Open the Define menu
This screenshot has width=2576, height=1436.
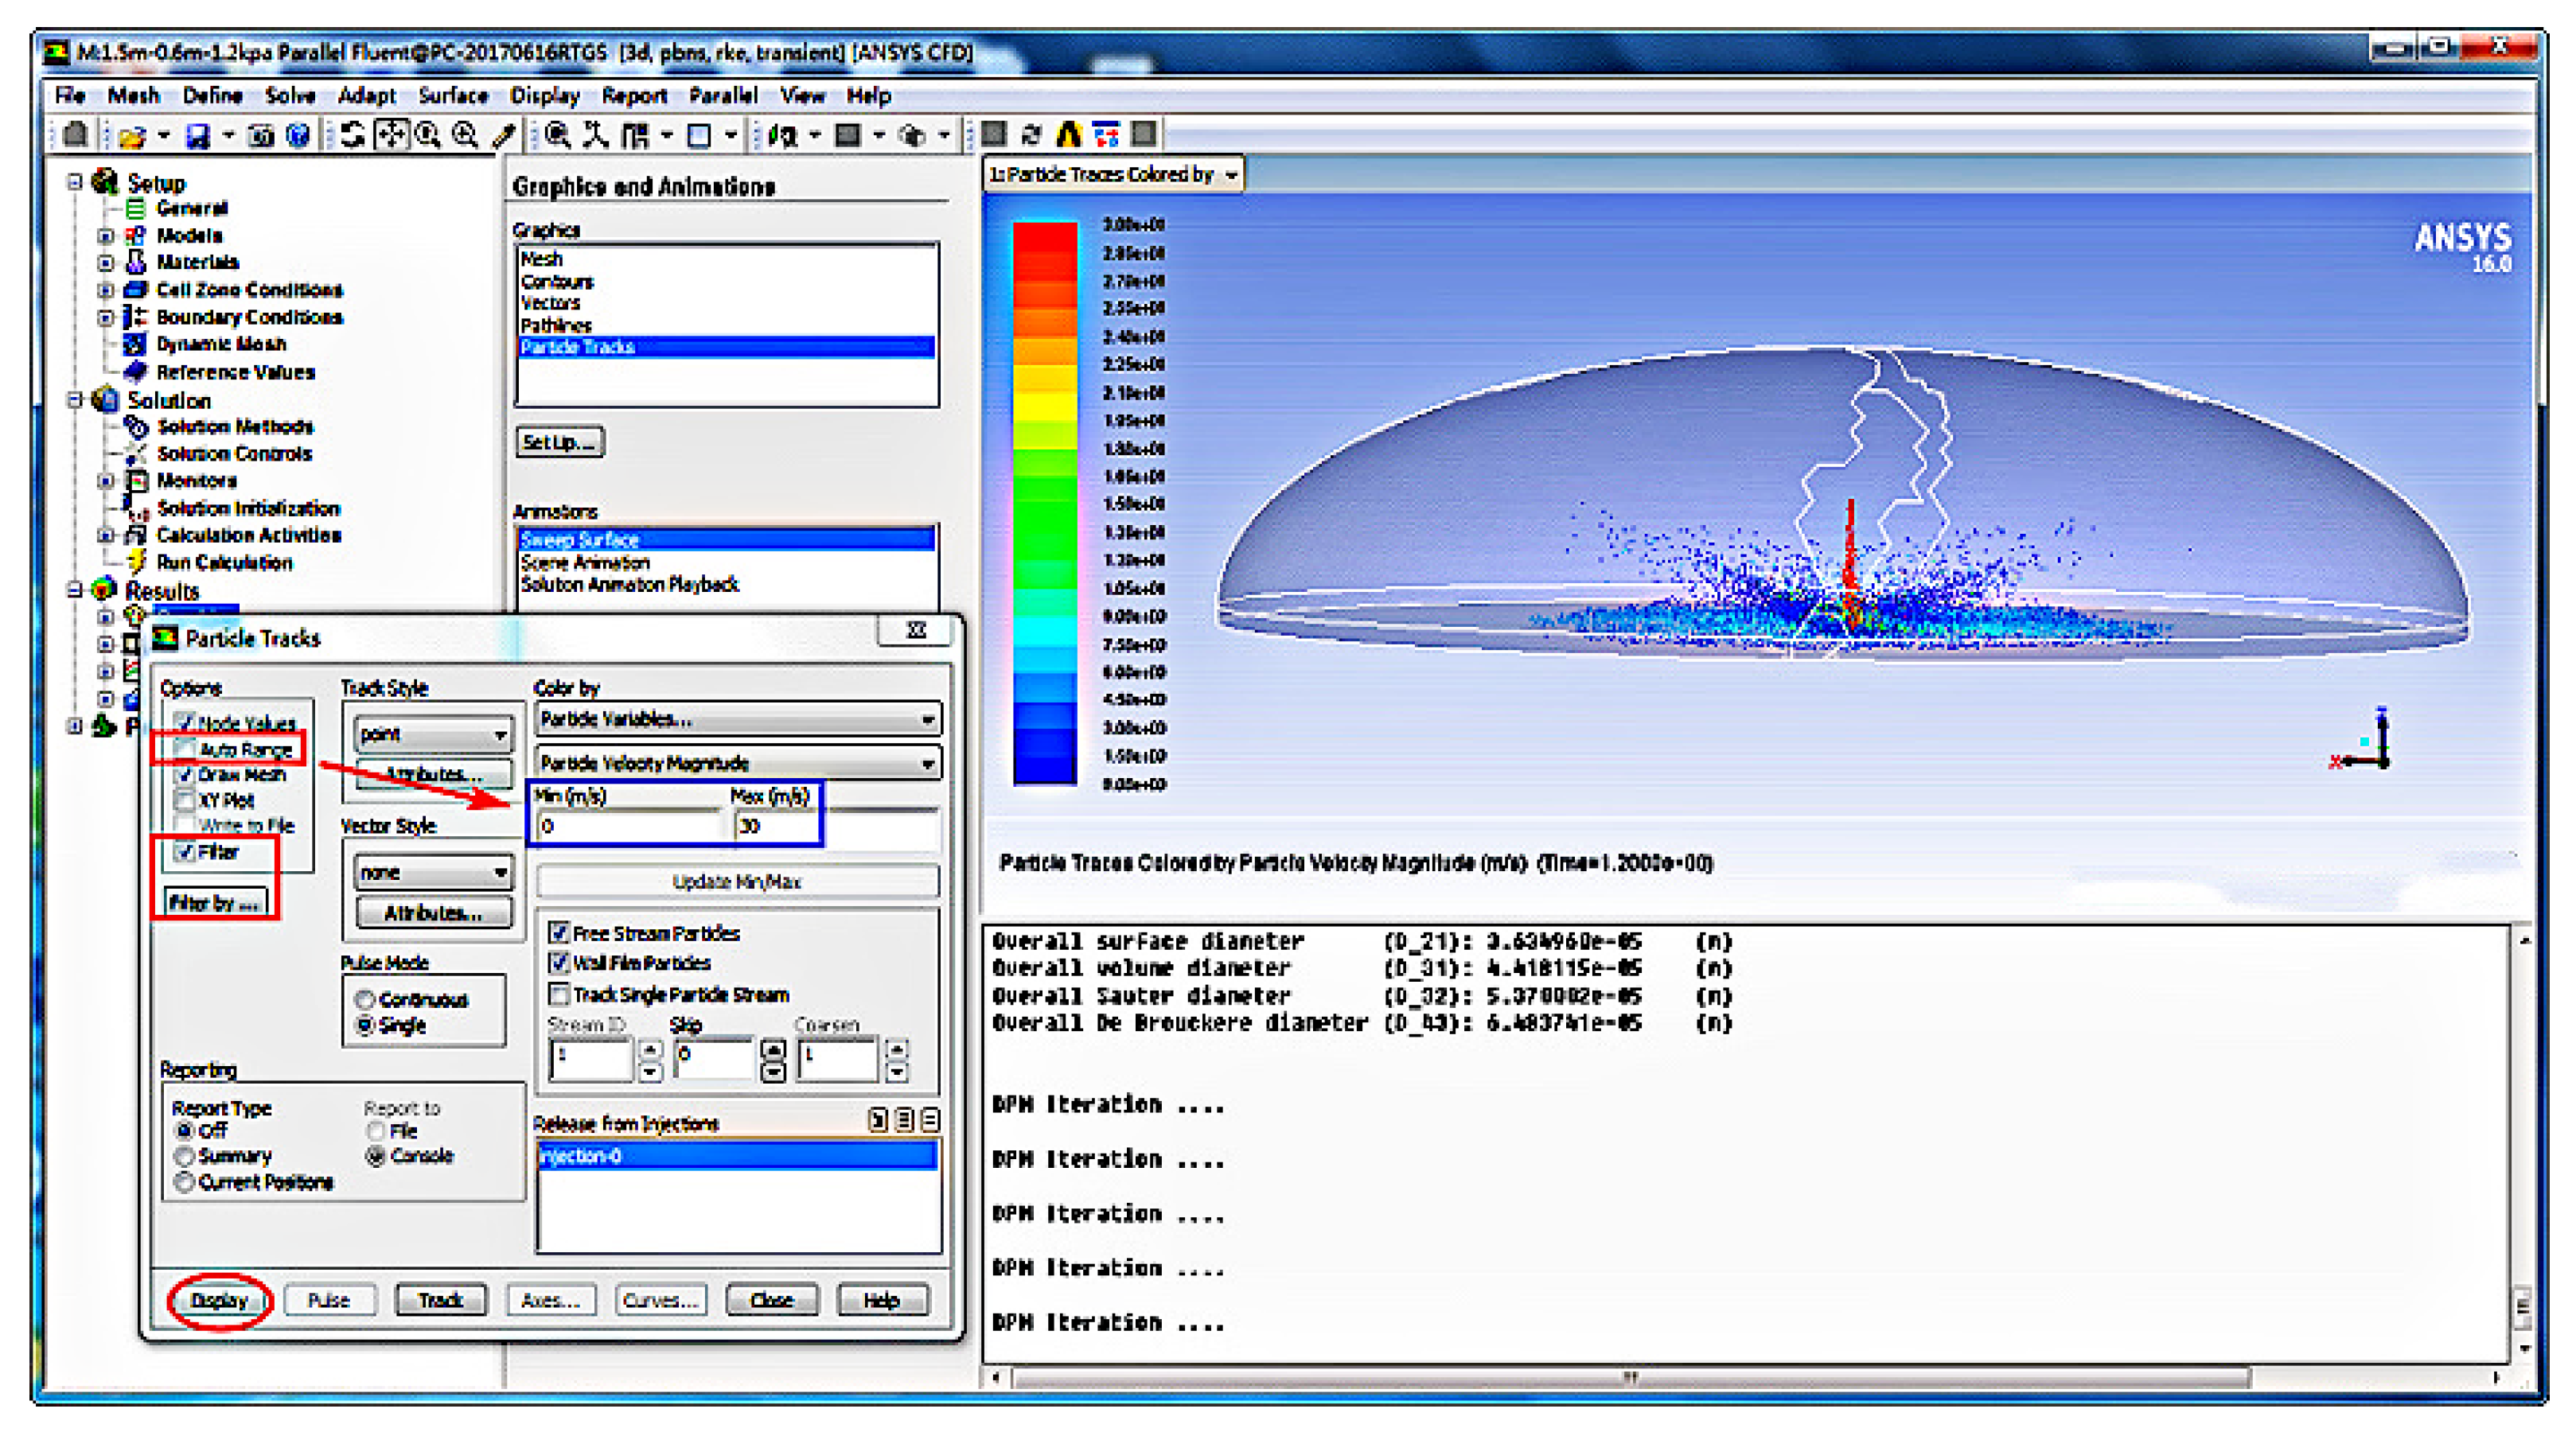point(212,96)
